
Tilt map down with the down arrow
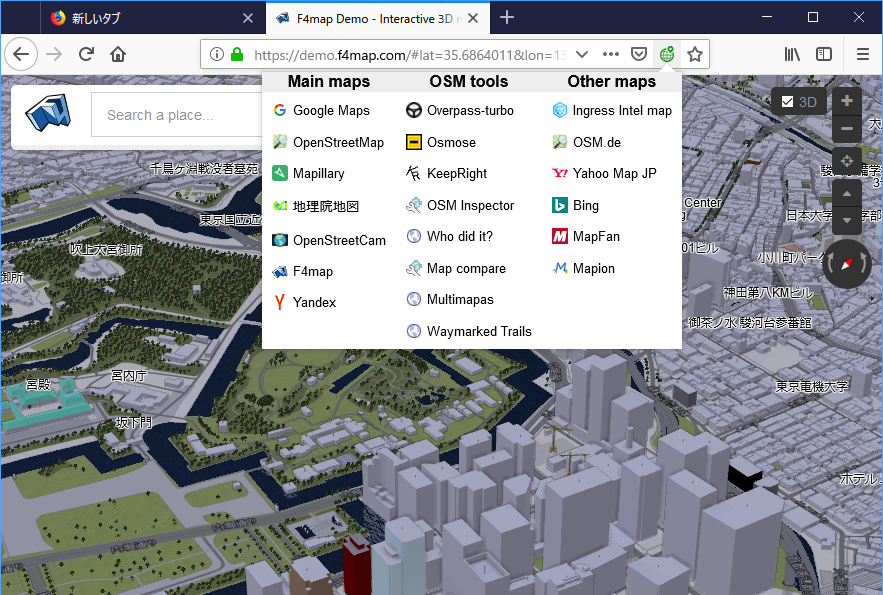[x=846, y=221]
